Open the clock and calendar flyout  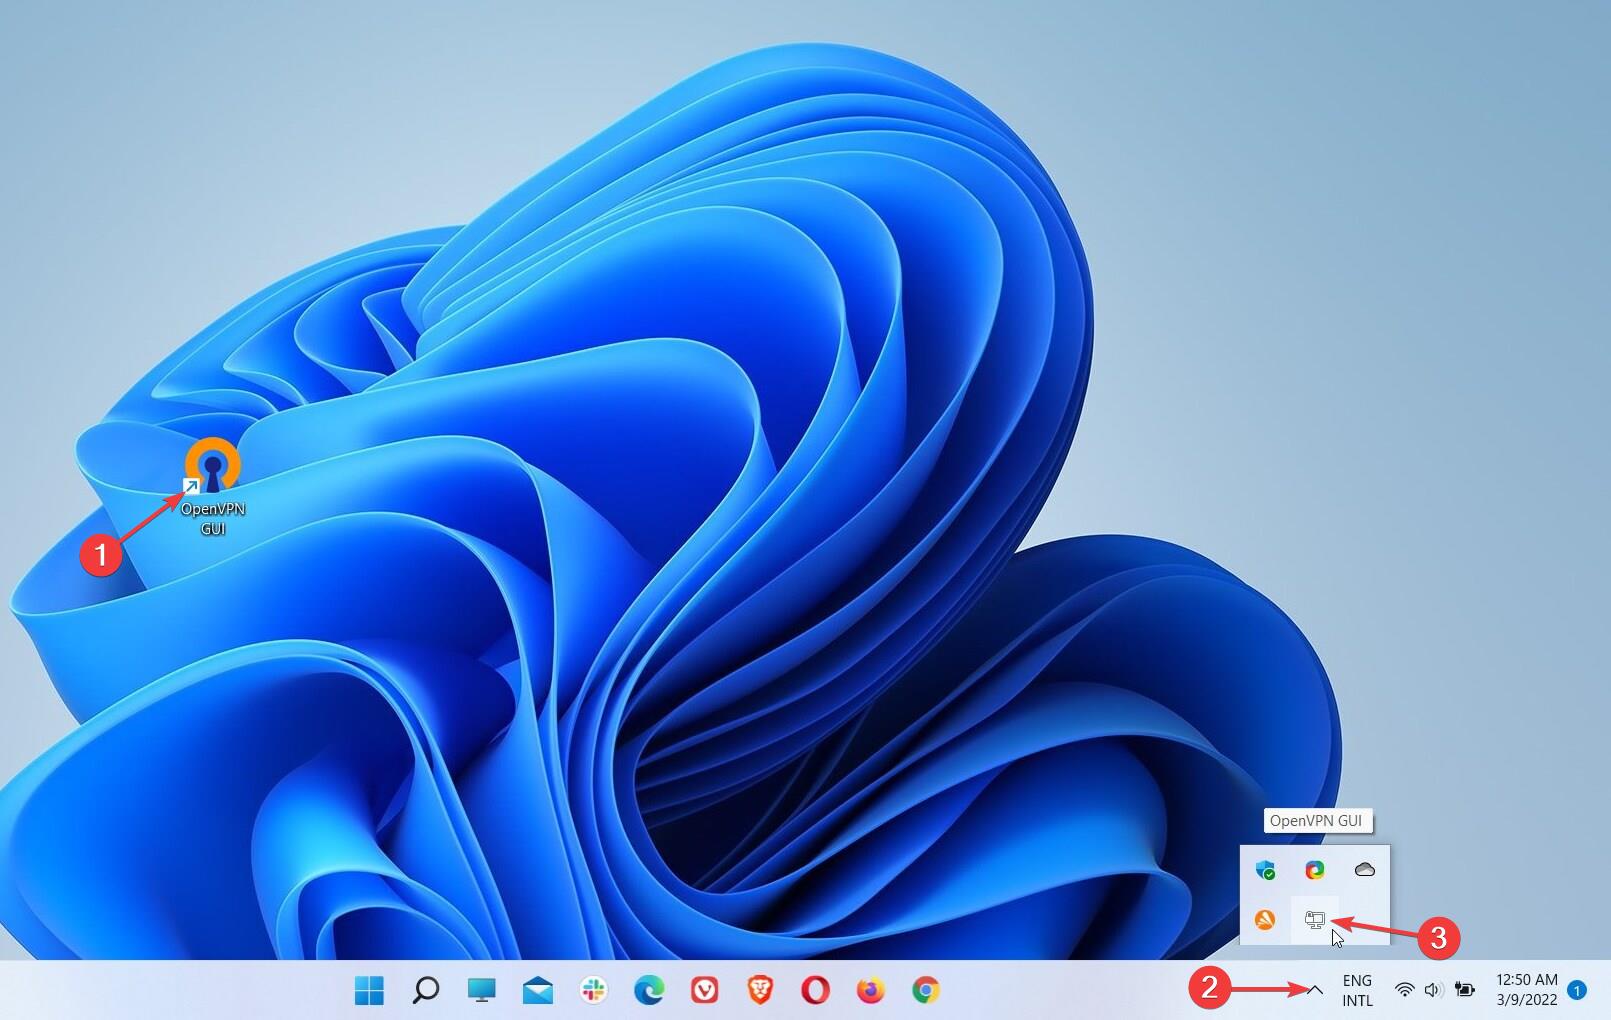pos(1526,990)
